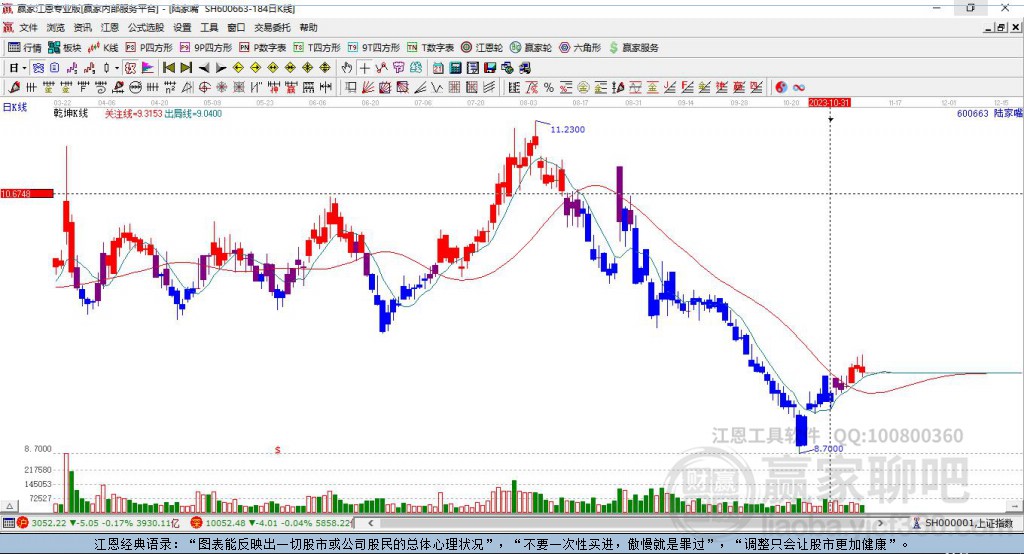1024x554 pixels.
Task: Expand the 日 period dropdown arrow
Action: (x=24, y=68)
